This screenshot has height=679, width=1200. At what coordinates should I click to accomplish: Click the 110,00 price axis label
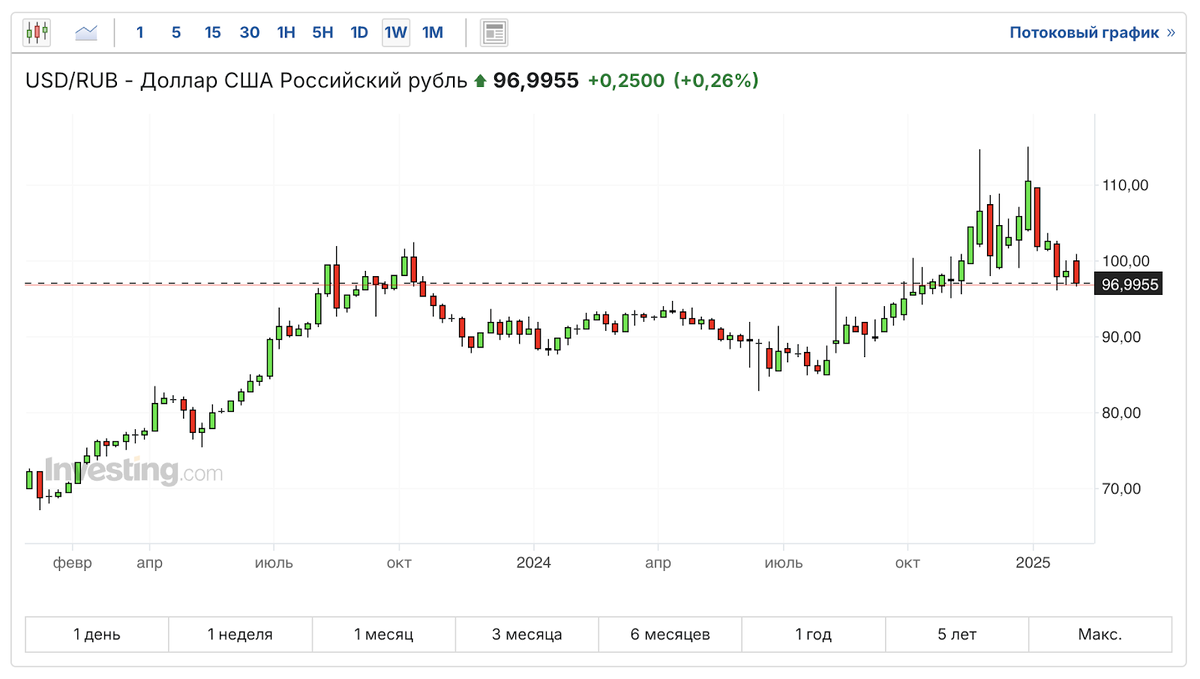click(1125, 185)
